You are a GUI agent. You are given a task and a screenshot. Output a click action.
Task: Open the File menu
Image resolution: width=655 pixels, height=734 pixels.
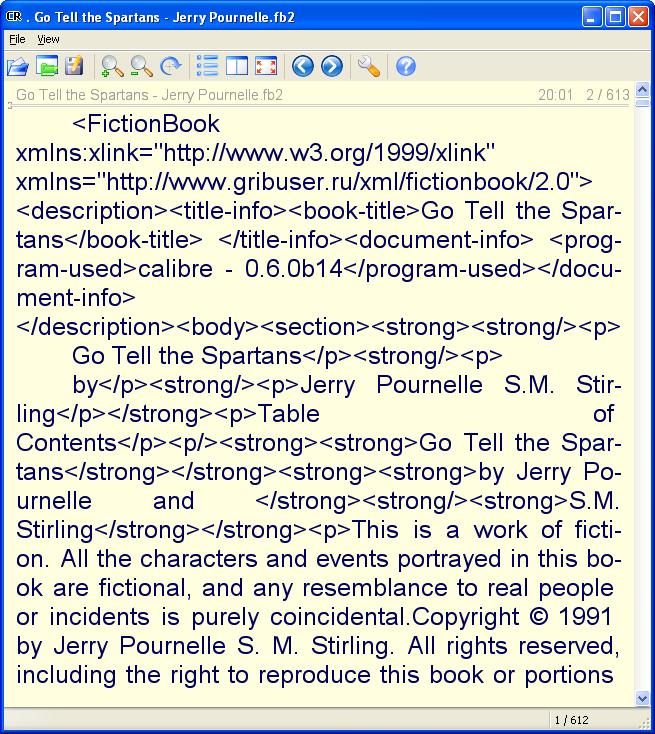(x=17, y=39)
